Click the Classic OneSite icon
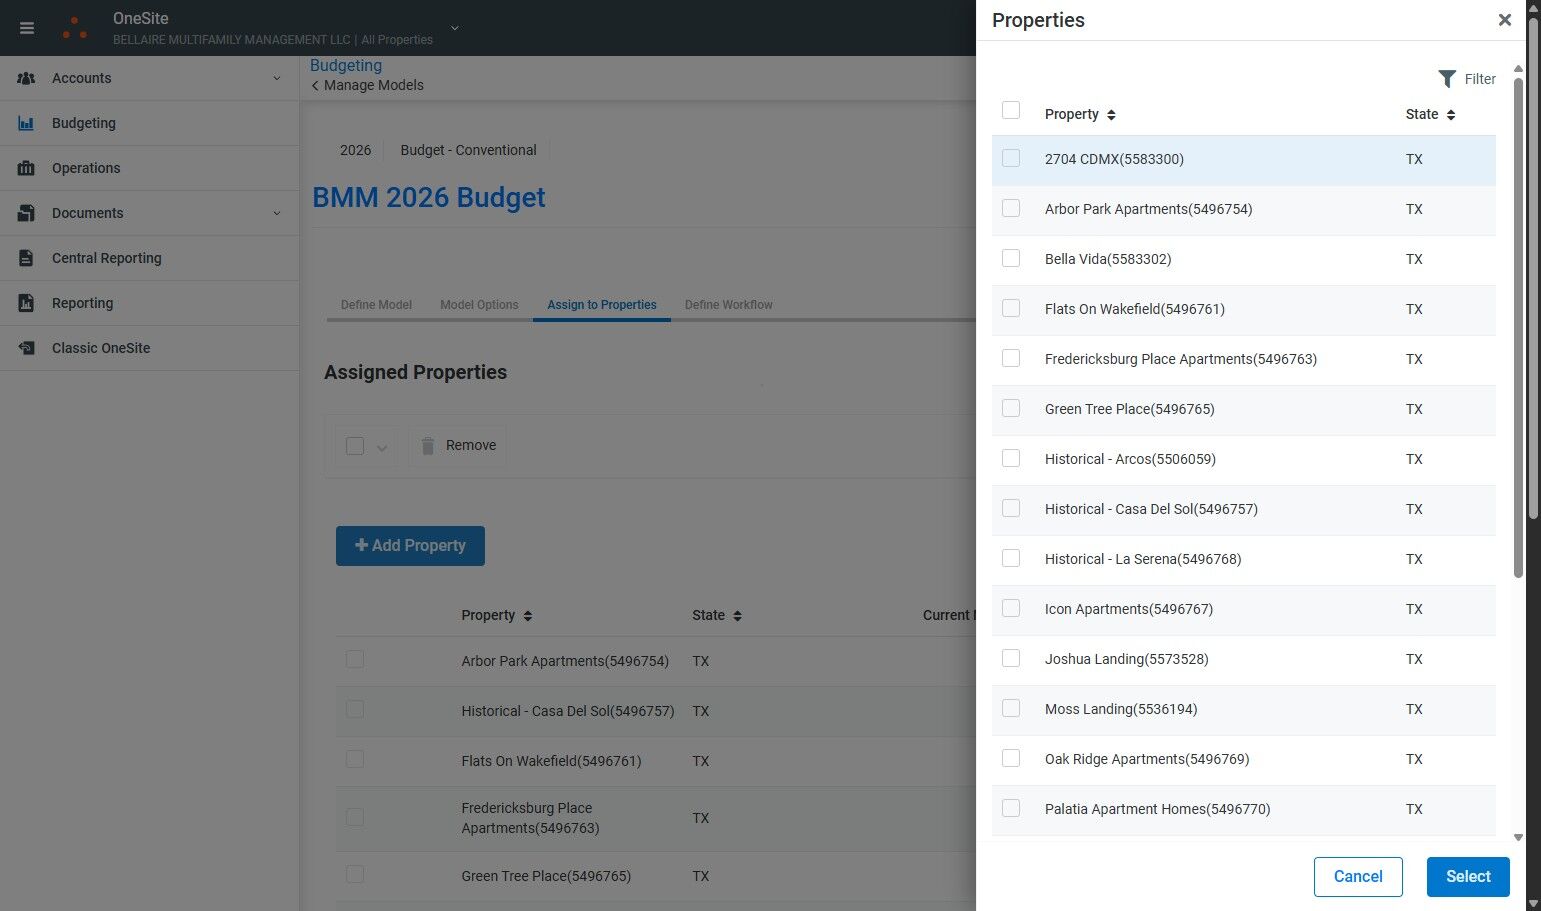 tap(26, 348)
